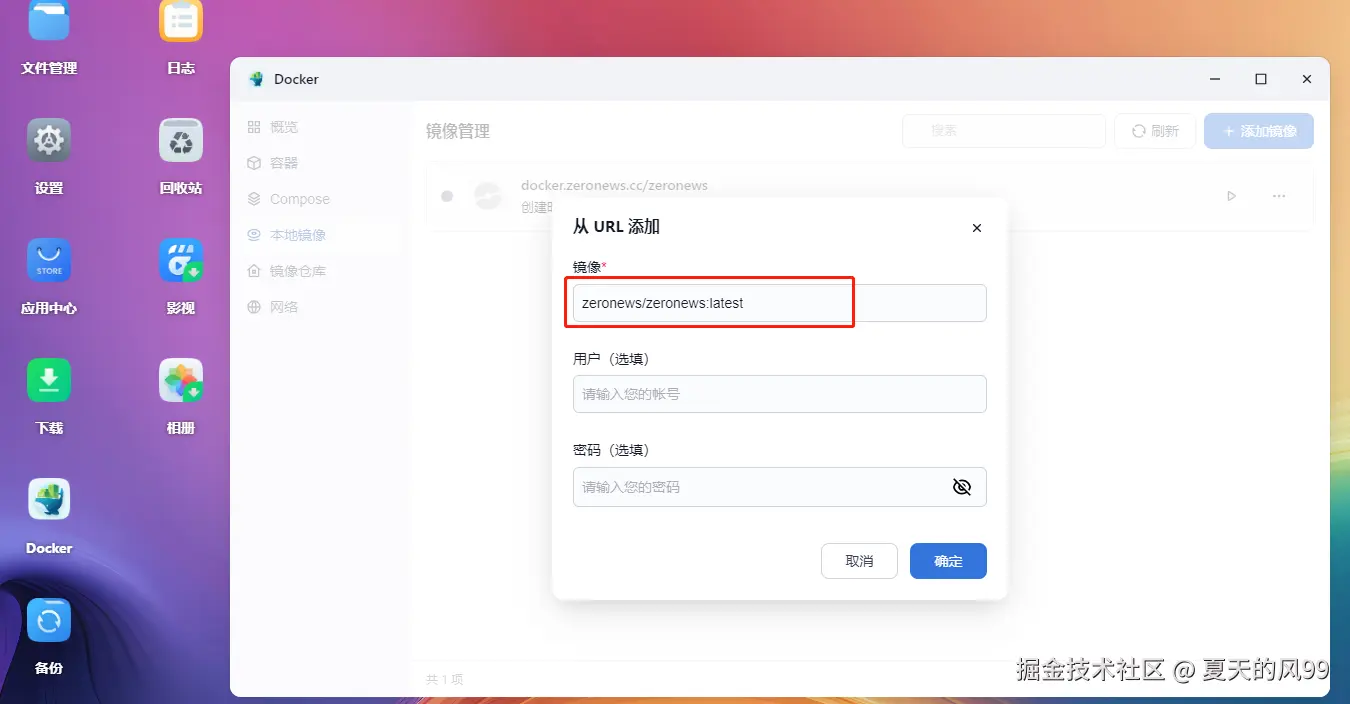The width and height of the screenshot is (1350, 704).
Task: Minimize the Docker window
Action: pos(1215,79)
